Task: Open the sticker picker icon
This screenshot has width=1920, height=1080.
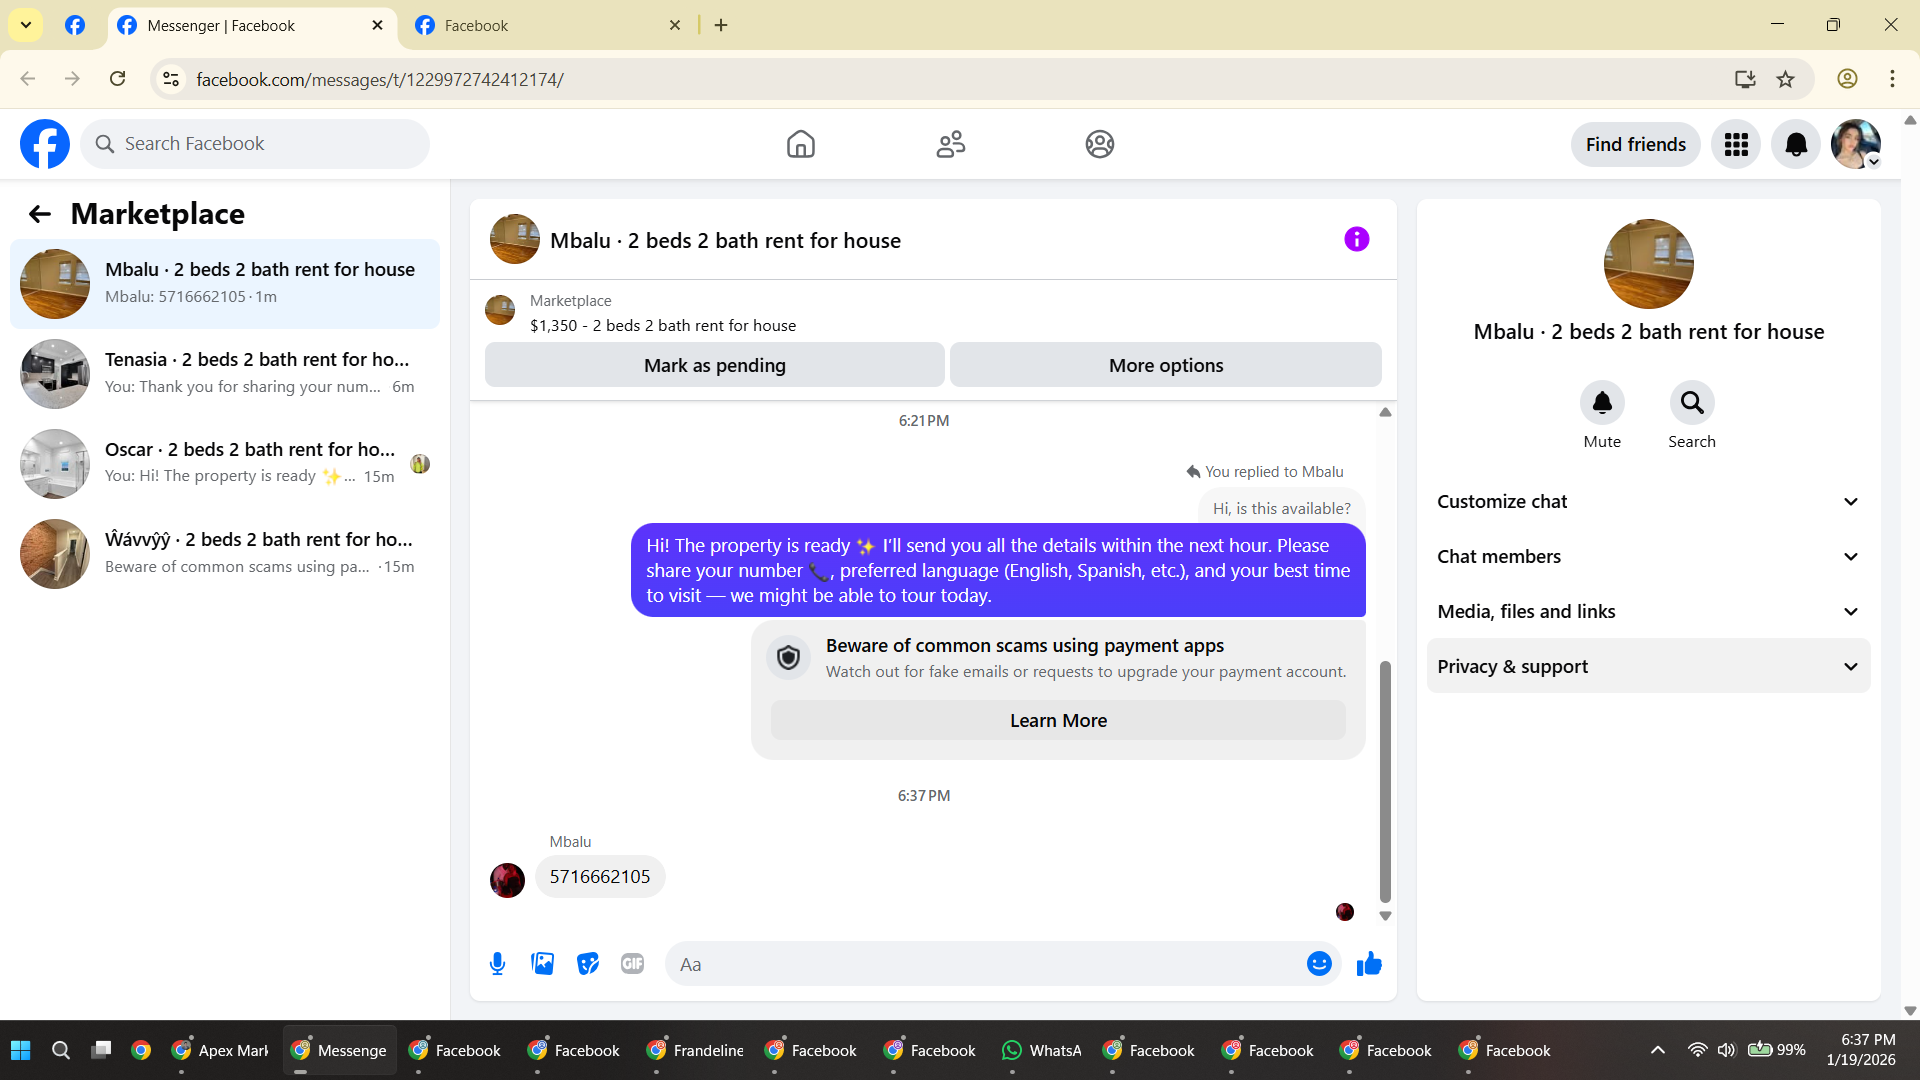Action: [588, 964]
